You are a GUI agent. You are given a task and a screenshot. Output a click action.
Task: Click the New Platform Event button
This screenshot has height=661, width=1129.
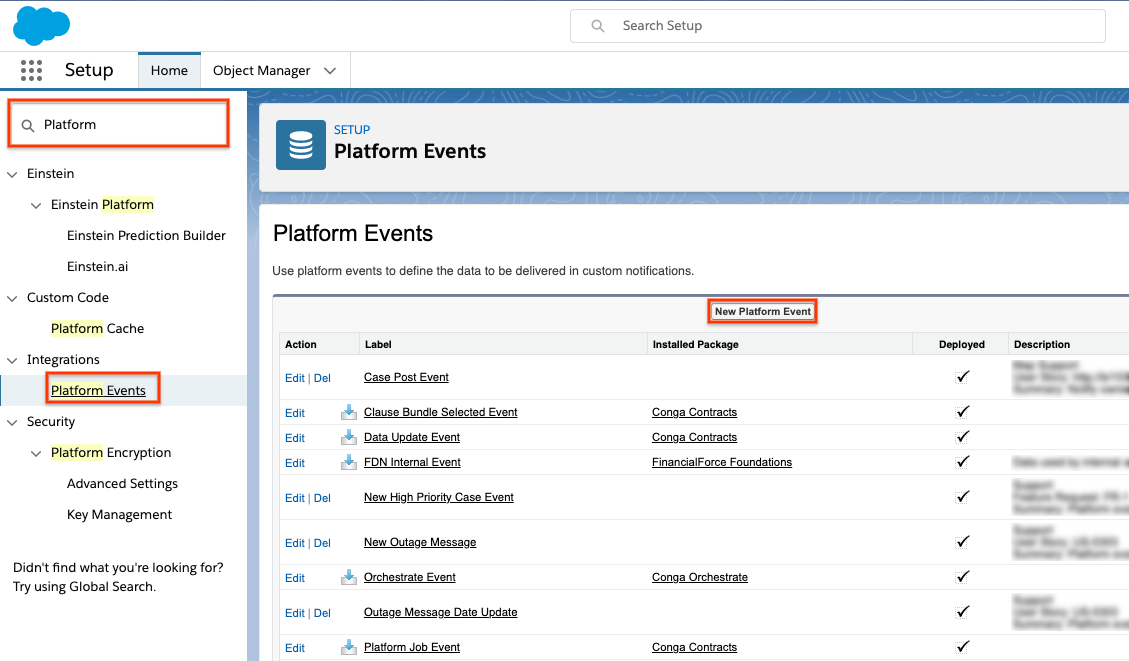tap(762, 311)
